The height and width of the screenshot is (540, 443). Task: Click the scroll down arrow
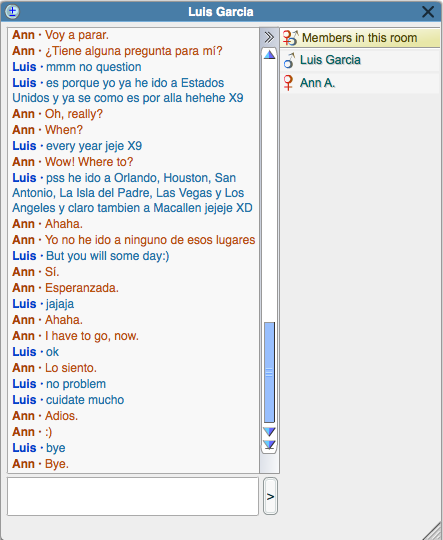click(269, 432)
